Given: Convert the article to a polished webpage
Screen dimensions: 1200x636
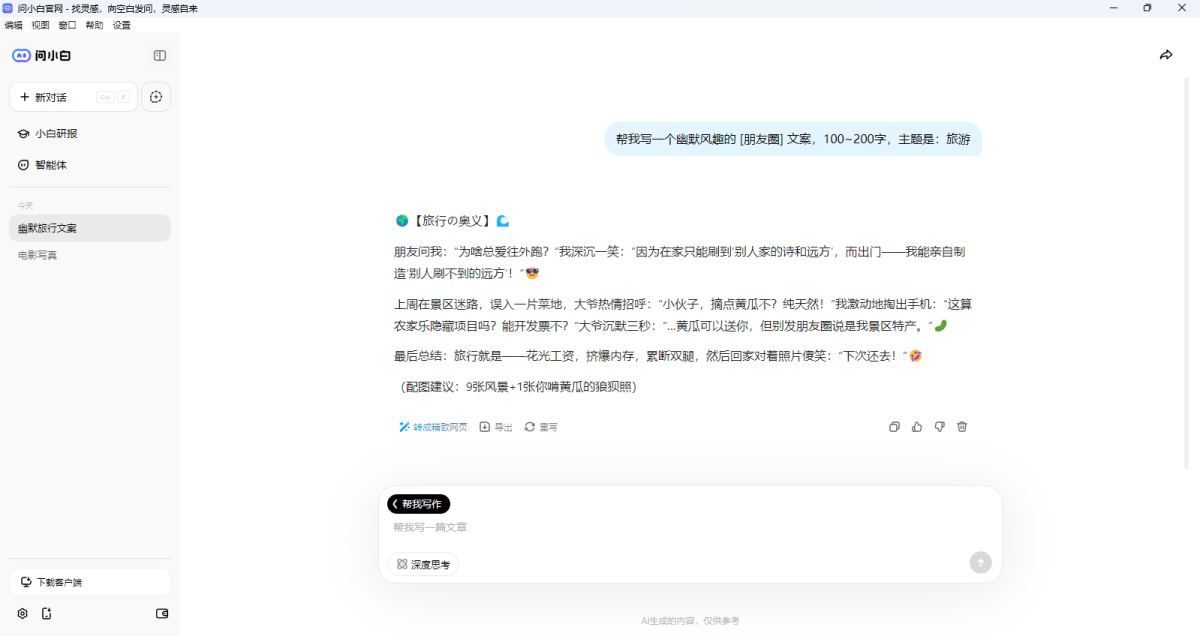Looking at the screenshot, I should (433, 426).
